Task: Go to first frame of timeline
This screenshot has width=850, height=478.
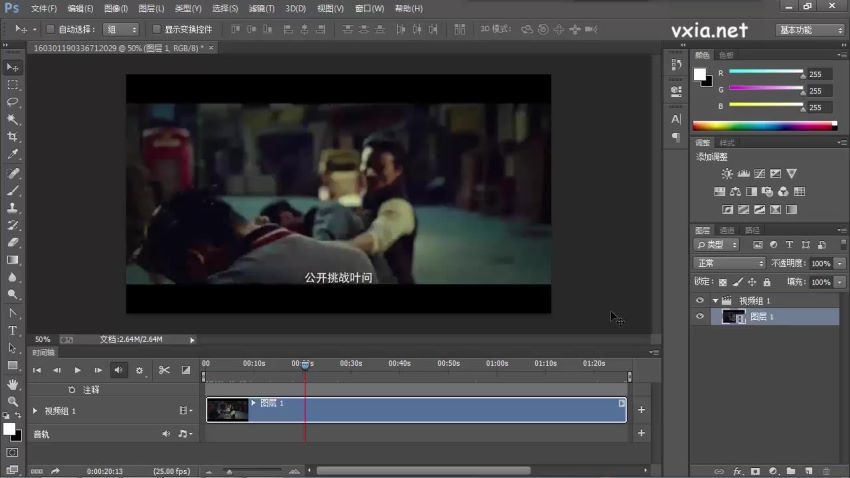Action: [x=37, y=370]
